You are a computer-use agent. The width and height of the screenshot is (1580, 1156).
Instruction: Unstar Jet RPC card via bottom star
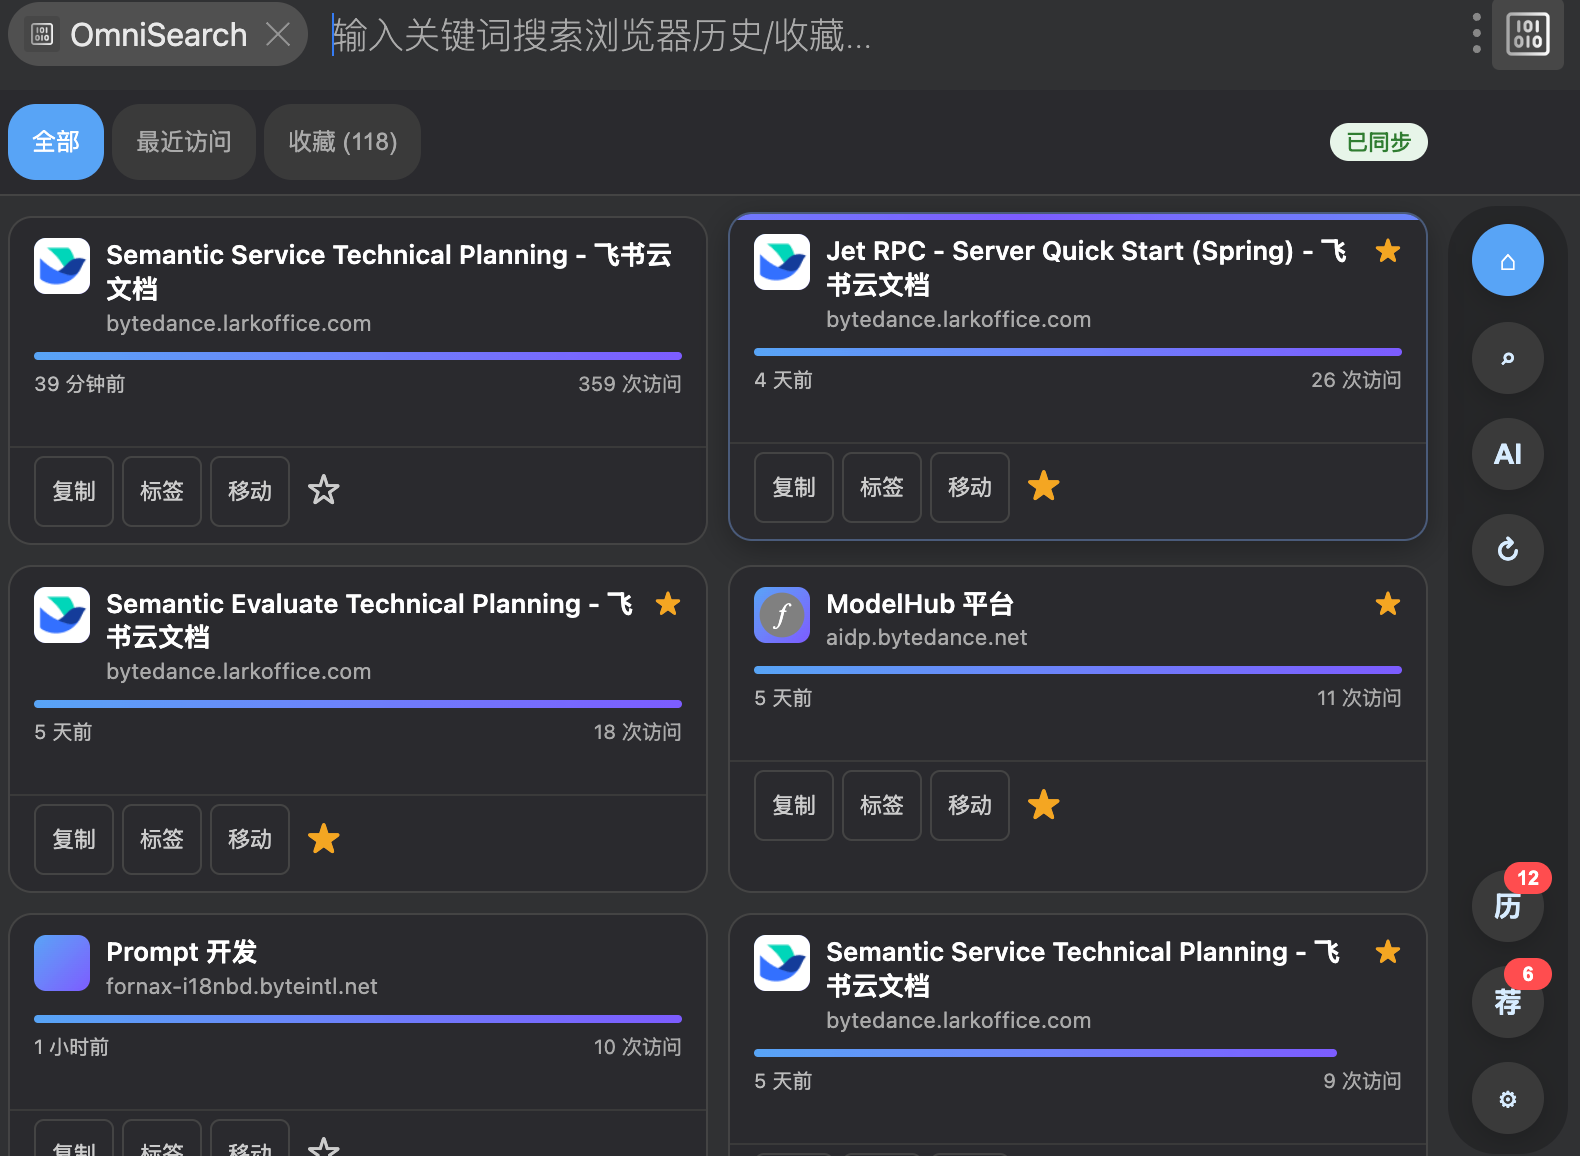[1044, 486]
